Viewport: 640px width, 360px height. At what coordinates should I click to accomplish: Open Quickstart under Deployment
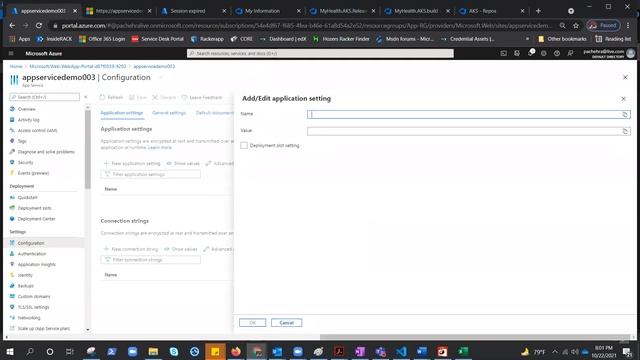(x=27, y=198)
